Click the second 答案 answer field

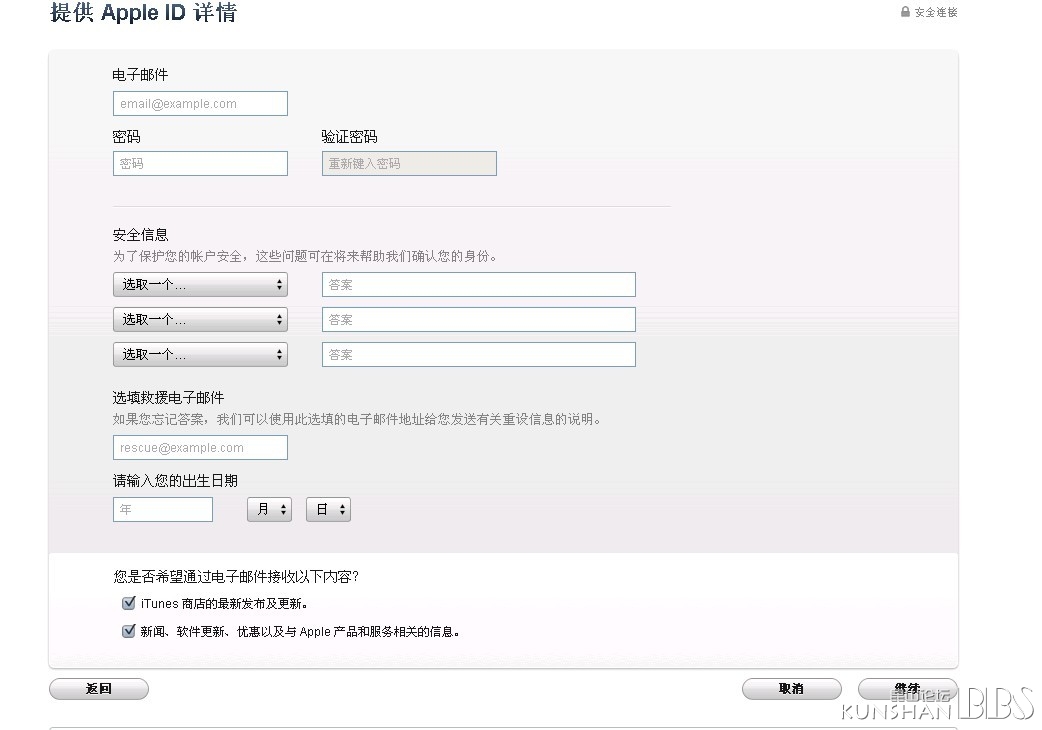[x=478, y=319]
